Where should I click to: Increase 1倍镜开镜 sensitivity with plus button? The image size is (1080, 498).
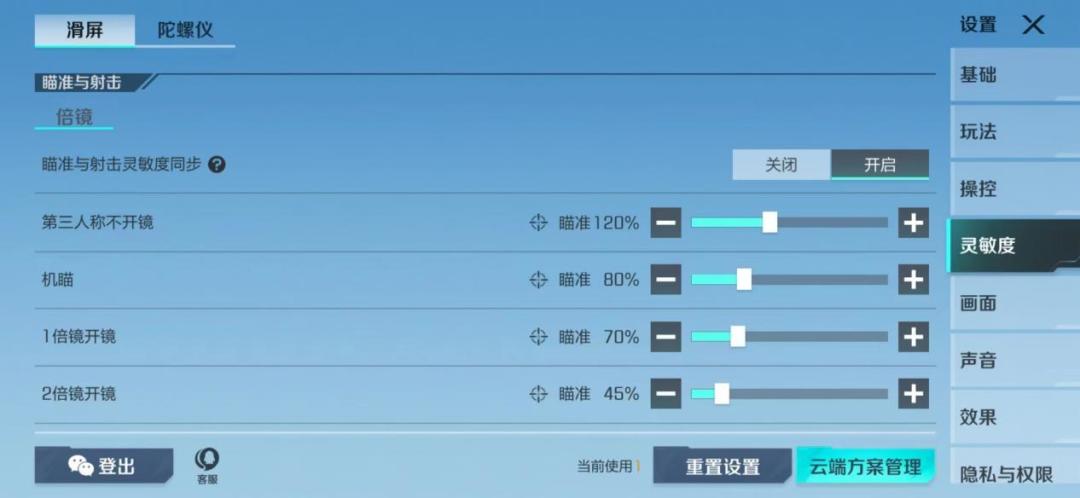(913, 337)
